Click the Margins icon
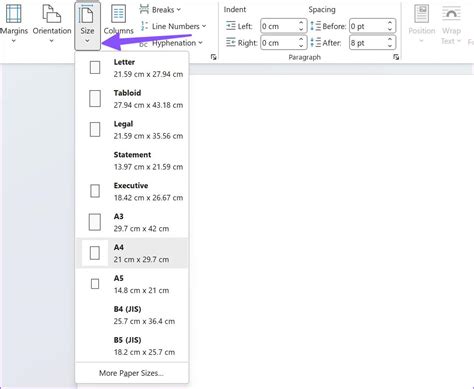This screenshot has width=474, height=389. pos(14,13)
